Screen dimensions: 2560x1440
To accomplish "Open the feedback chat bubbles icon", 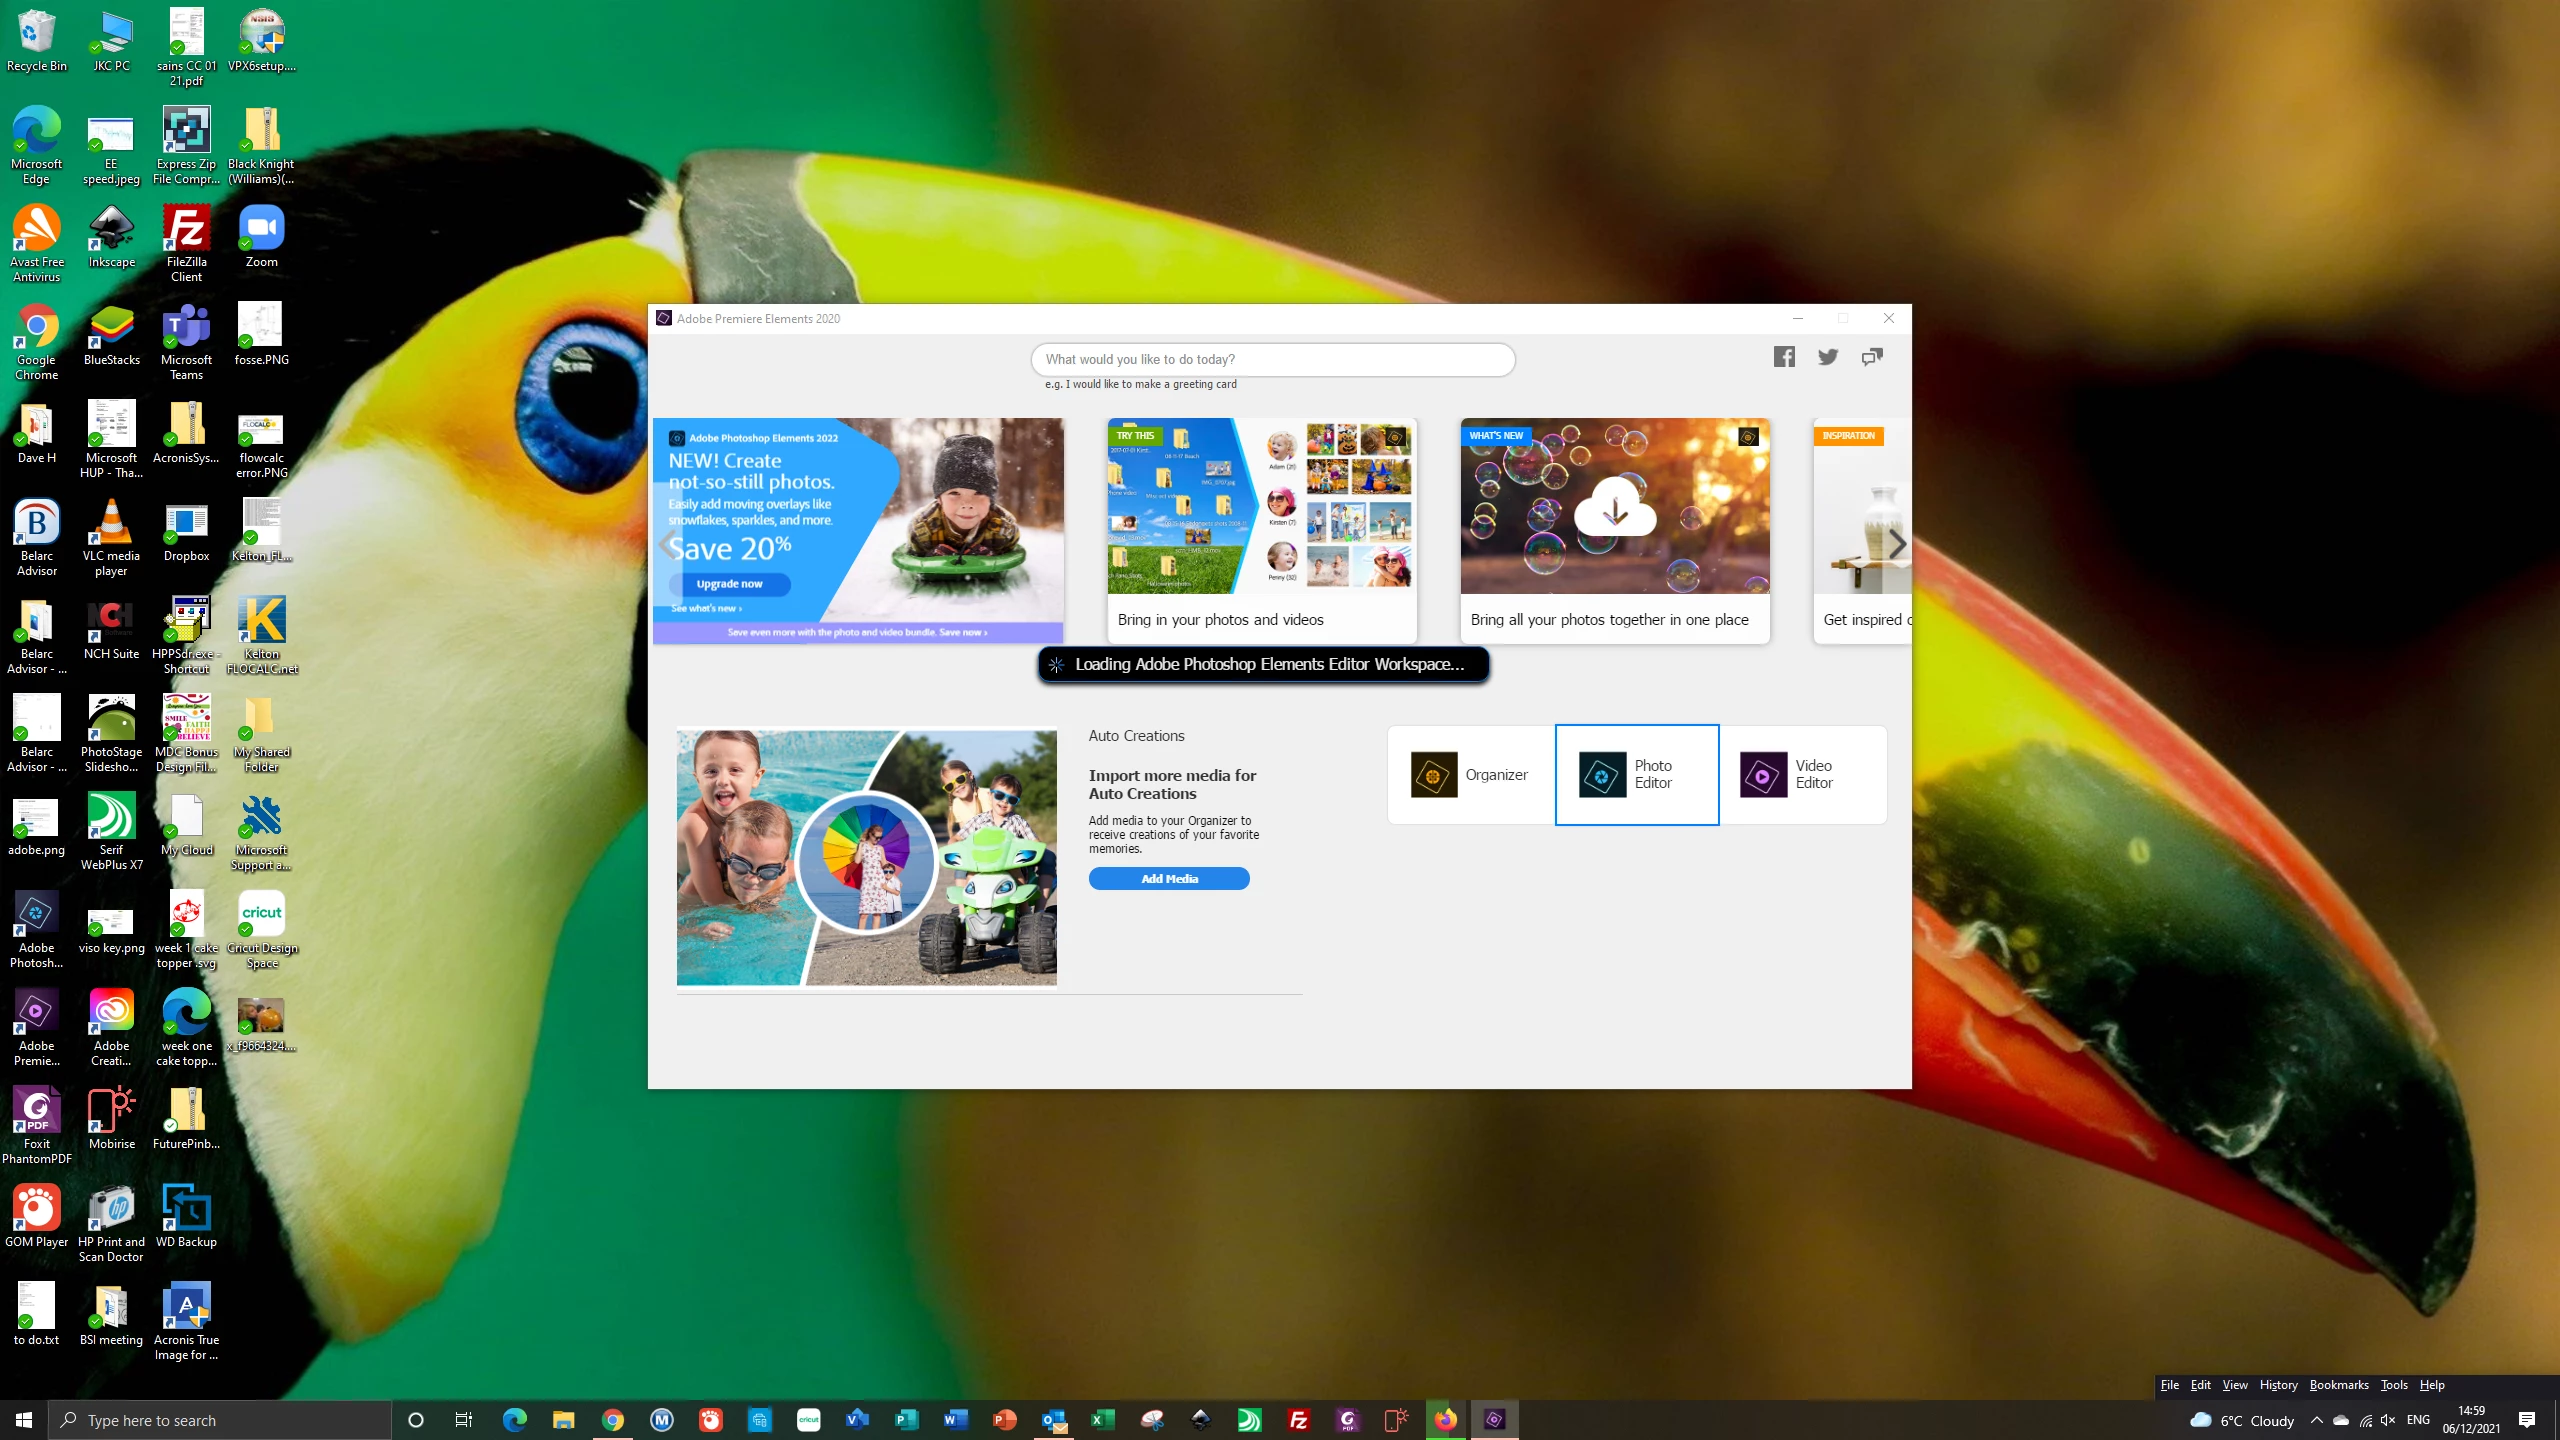I will point(1872,357).
